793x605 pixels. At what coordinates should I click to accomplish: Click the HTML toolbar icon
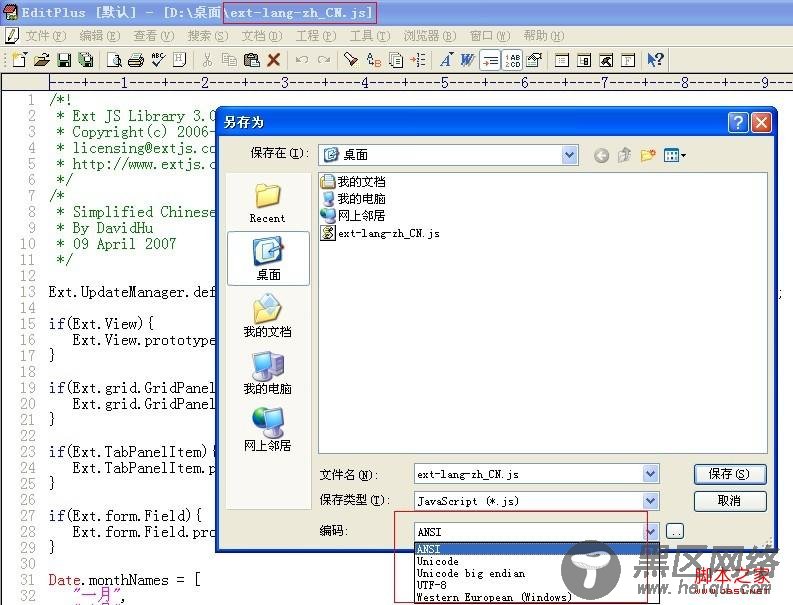coord(180,60)
